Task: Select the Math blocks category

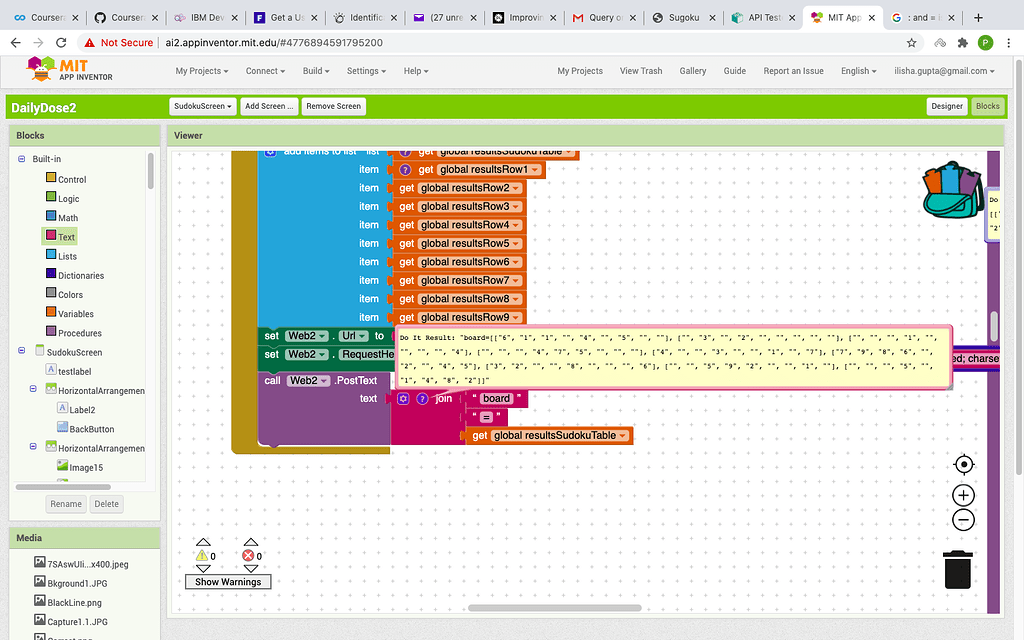Action: point(62,217)
